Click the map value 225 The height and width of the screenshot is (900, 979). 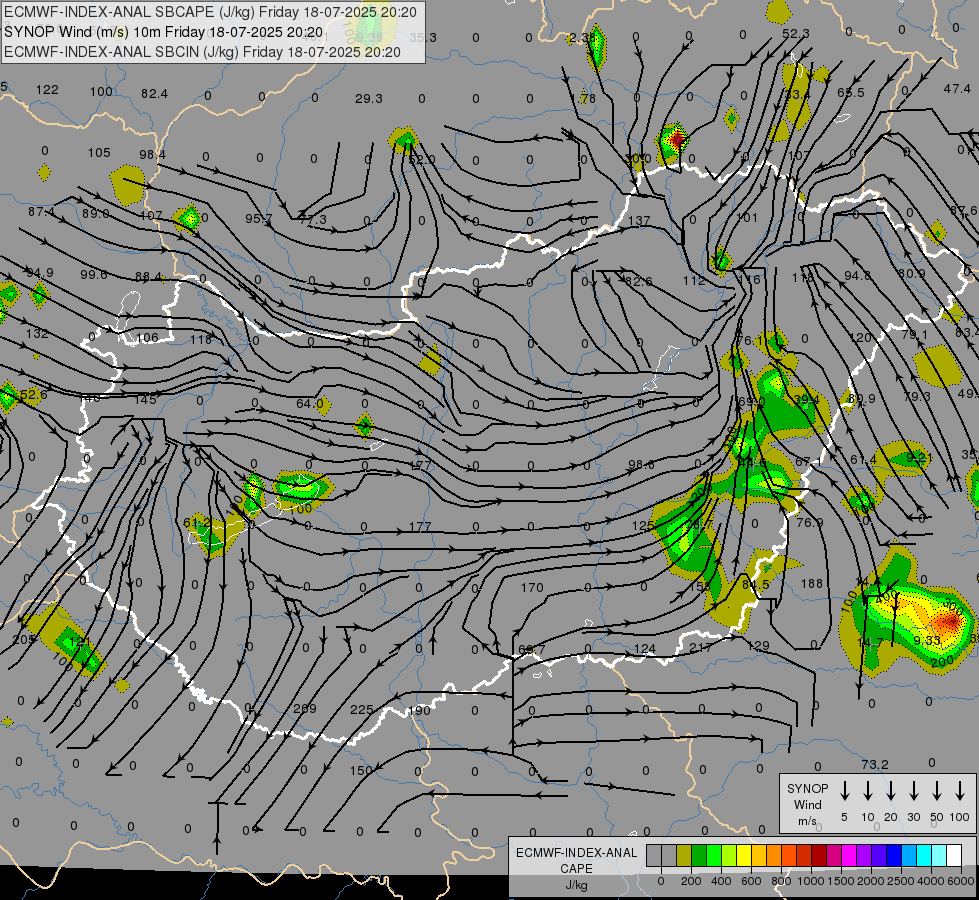click(362, 710)
